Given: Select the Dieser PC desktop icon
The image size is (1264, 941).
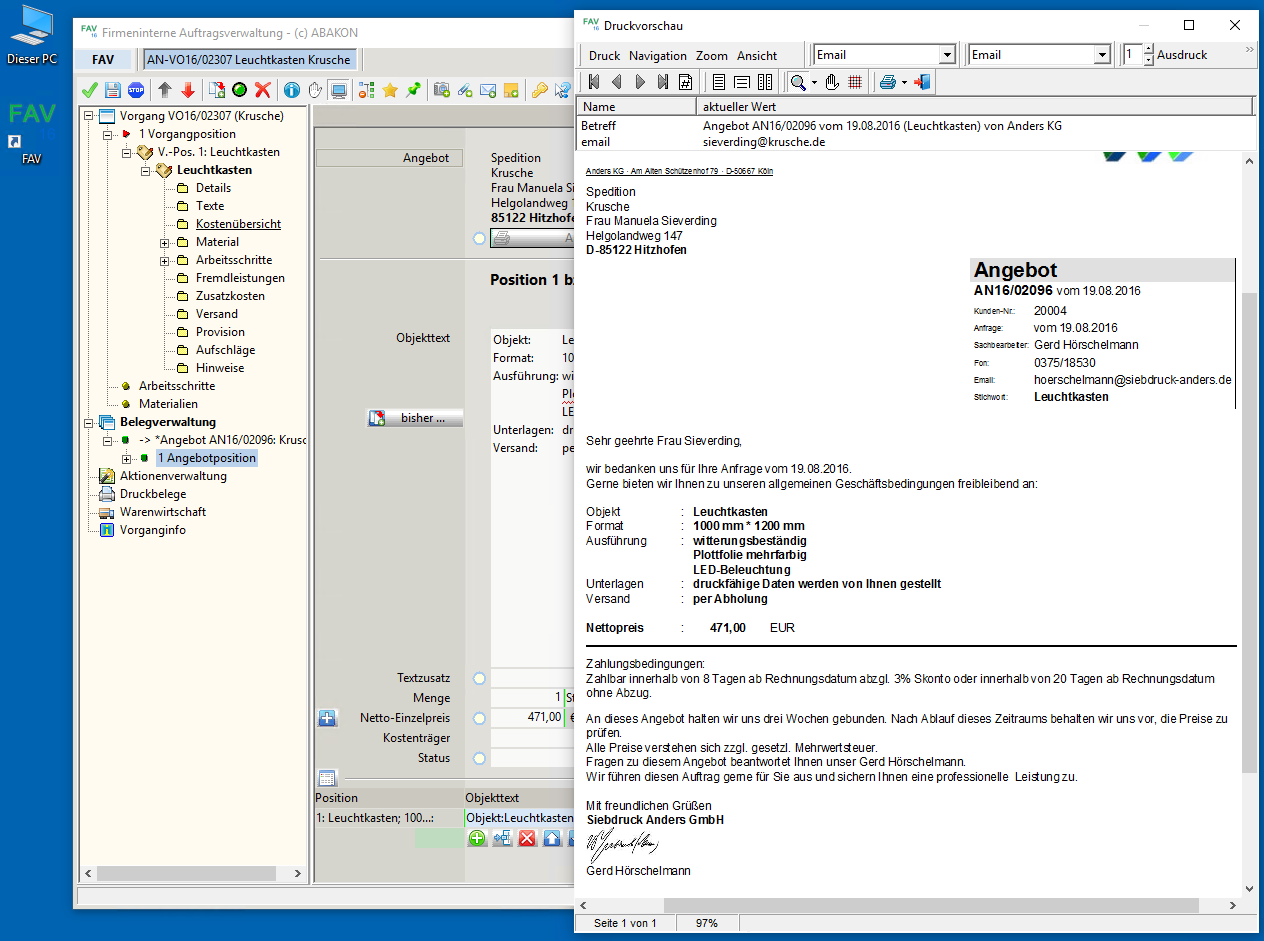Looking at the screenshot, I should 32,35.
